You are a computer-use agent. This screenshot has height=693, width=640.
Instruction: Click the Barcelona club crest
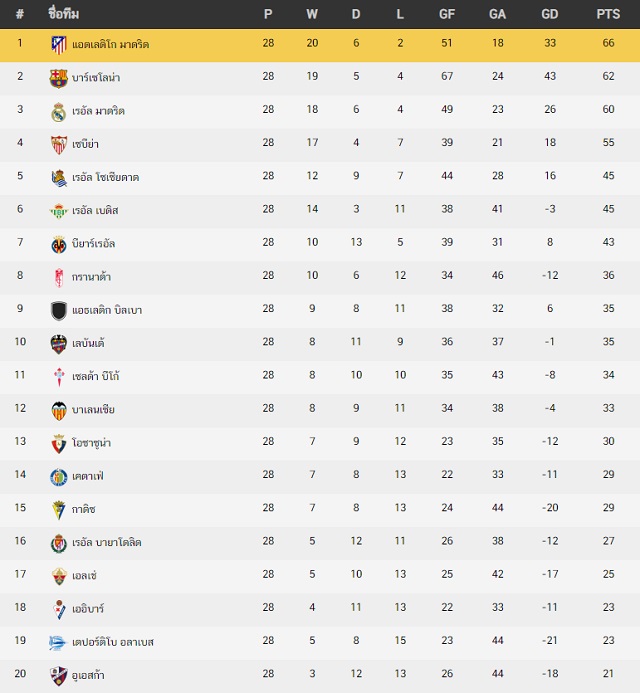59,78
